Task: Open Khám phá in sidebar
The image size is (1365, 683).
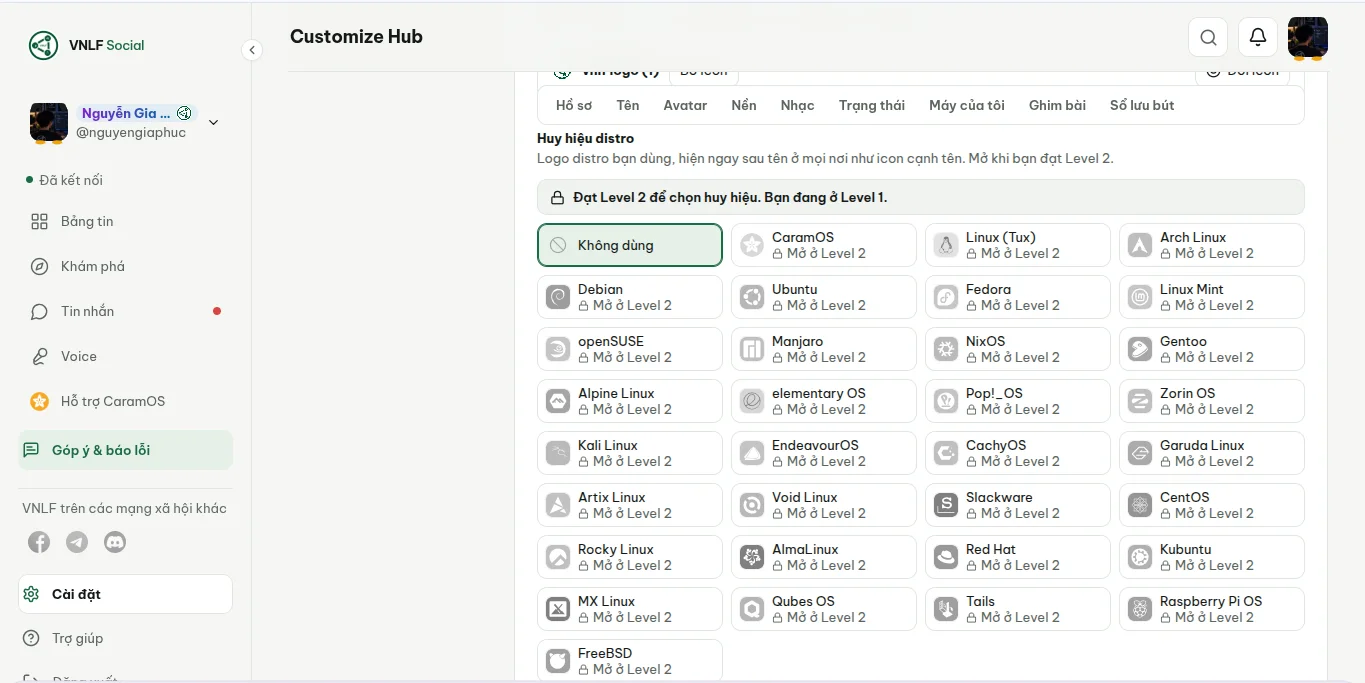Action: coord(126,266)
